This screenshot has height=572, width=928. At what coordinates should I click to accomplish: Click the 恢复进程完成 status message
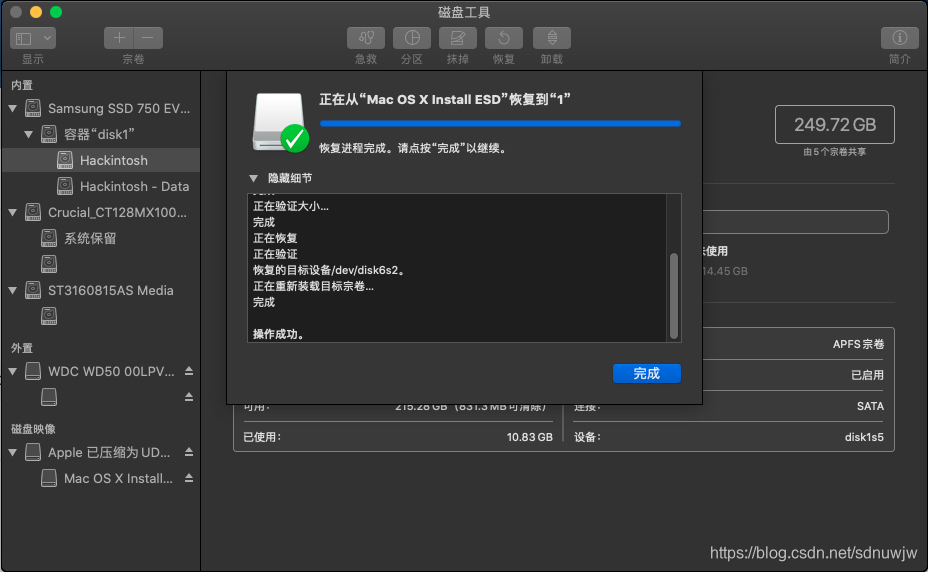(x=414, y=148)
